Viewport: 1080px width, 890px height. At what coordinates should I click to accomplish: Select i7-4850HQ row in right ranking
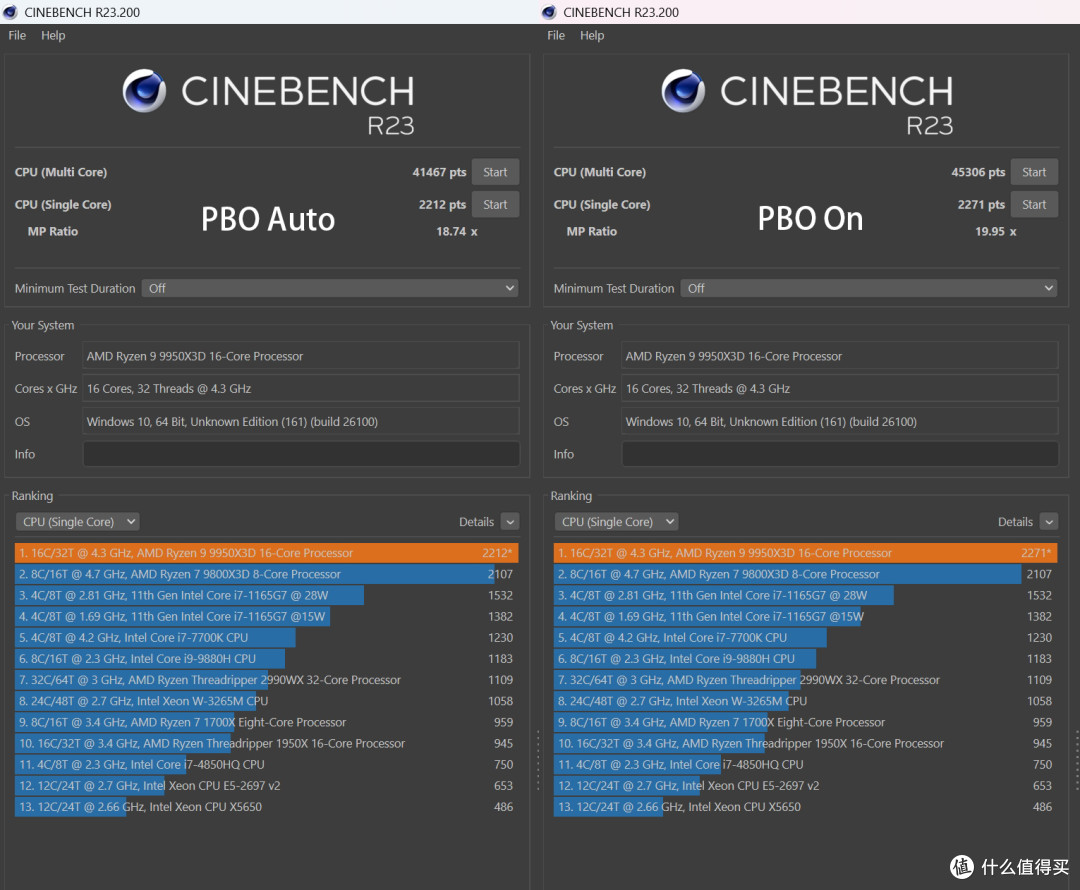pos(805,765)
